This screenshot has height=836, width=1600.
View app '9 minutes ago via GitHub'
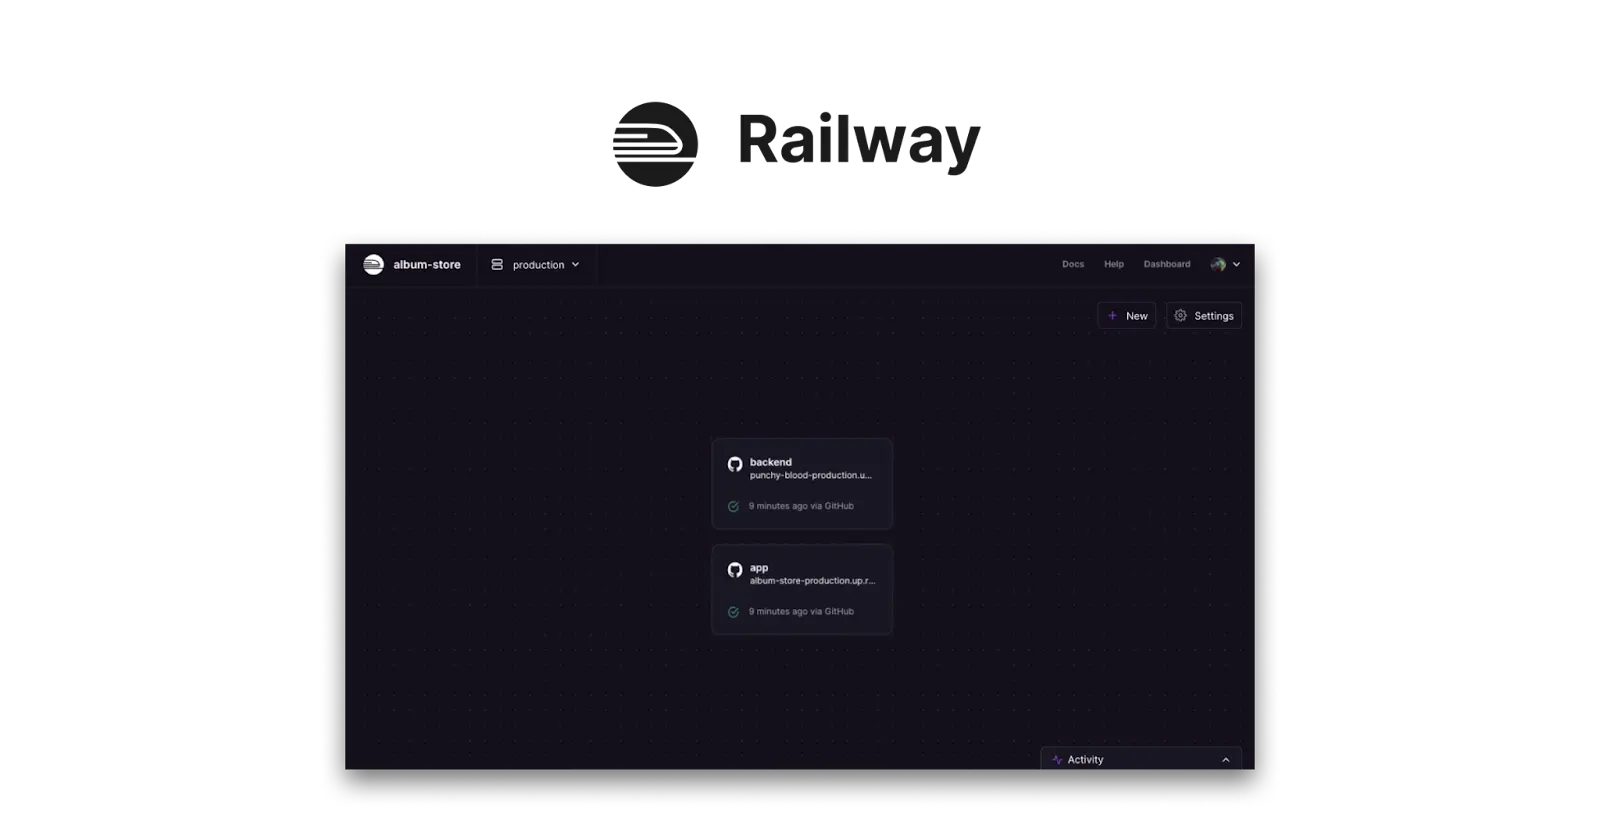click(x=801, y=612)
